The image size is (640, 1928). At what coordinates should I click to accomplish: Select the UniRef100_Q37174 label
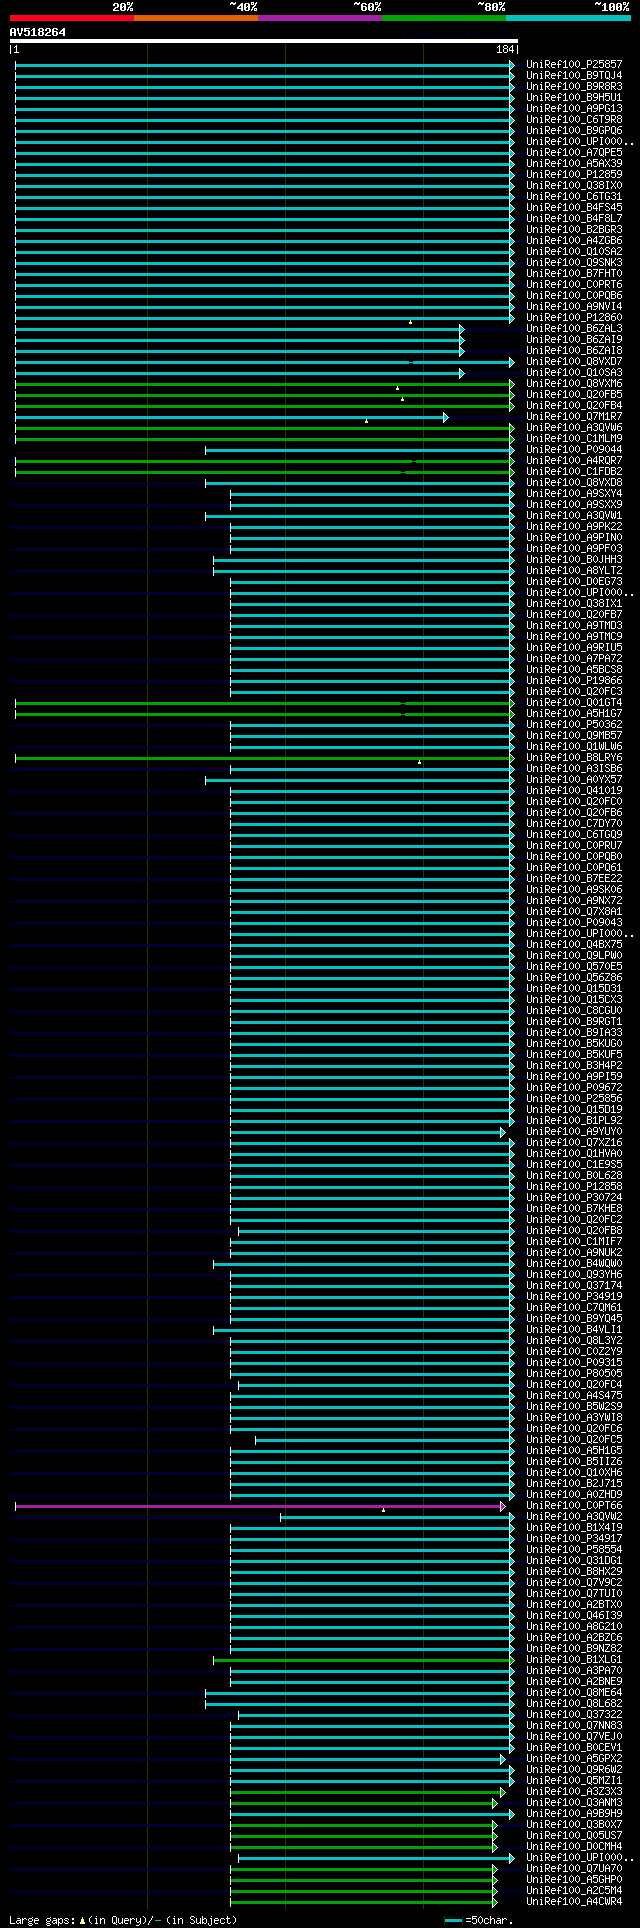pos(574,1286)
